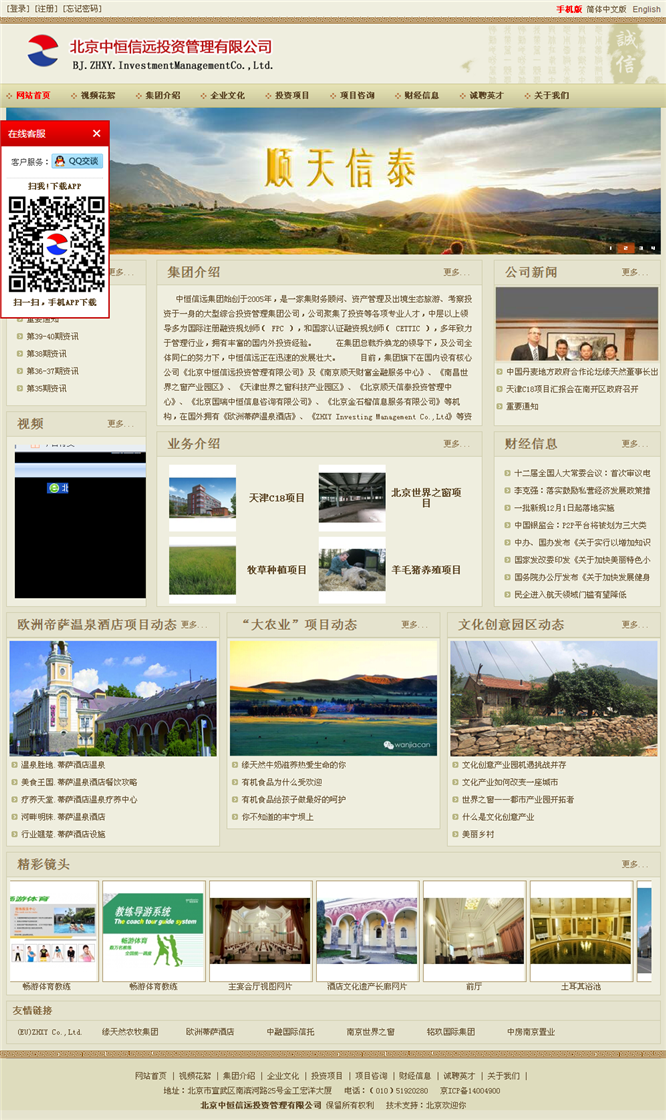The image size is (666, 1120).
Task: Select banner slide indicator 4
Action: [x=653, y=247]
